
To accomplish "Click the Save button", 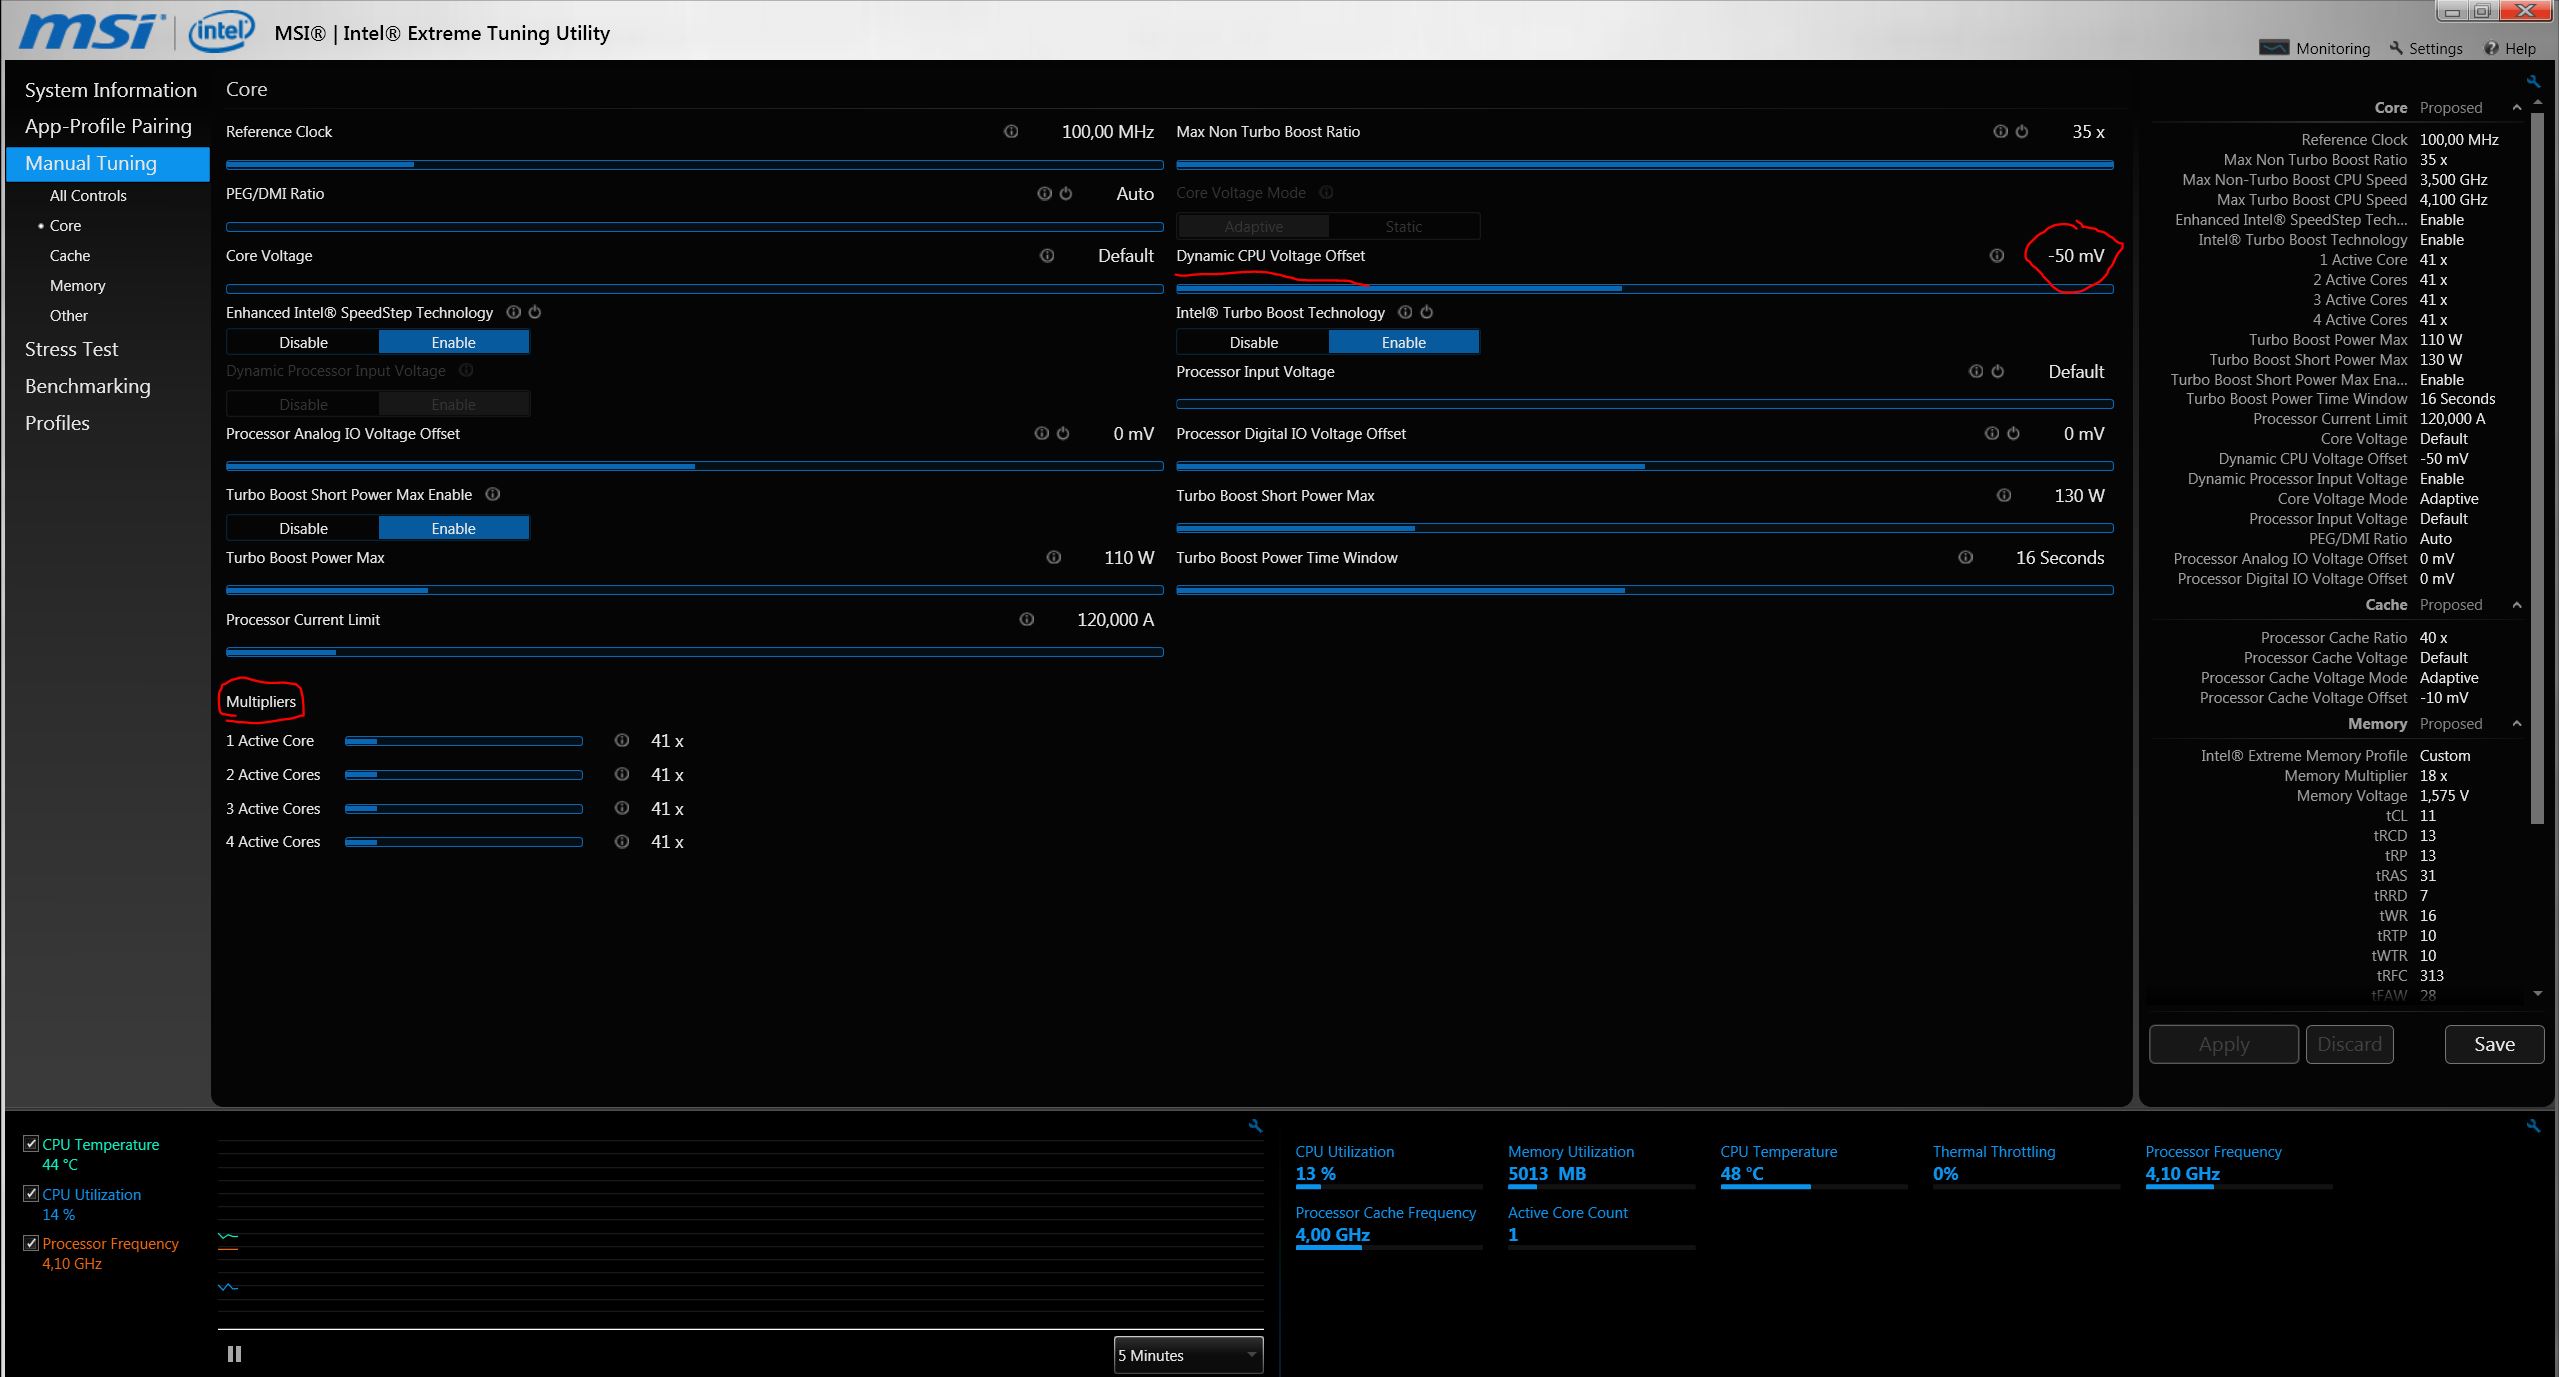I will click(x=2494, y=1044).
